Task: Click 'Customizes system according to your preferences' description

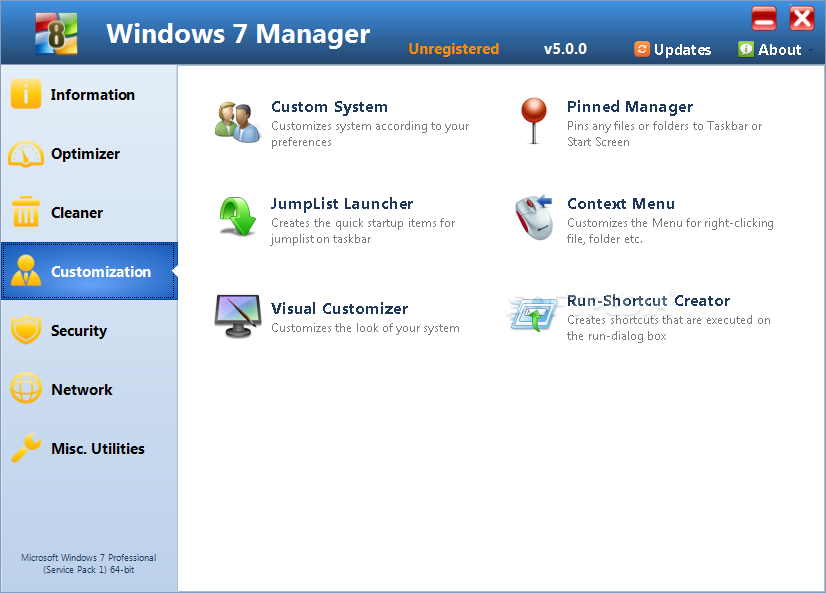Action: click(370, 134)
